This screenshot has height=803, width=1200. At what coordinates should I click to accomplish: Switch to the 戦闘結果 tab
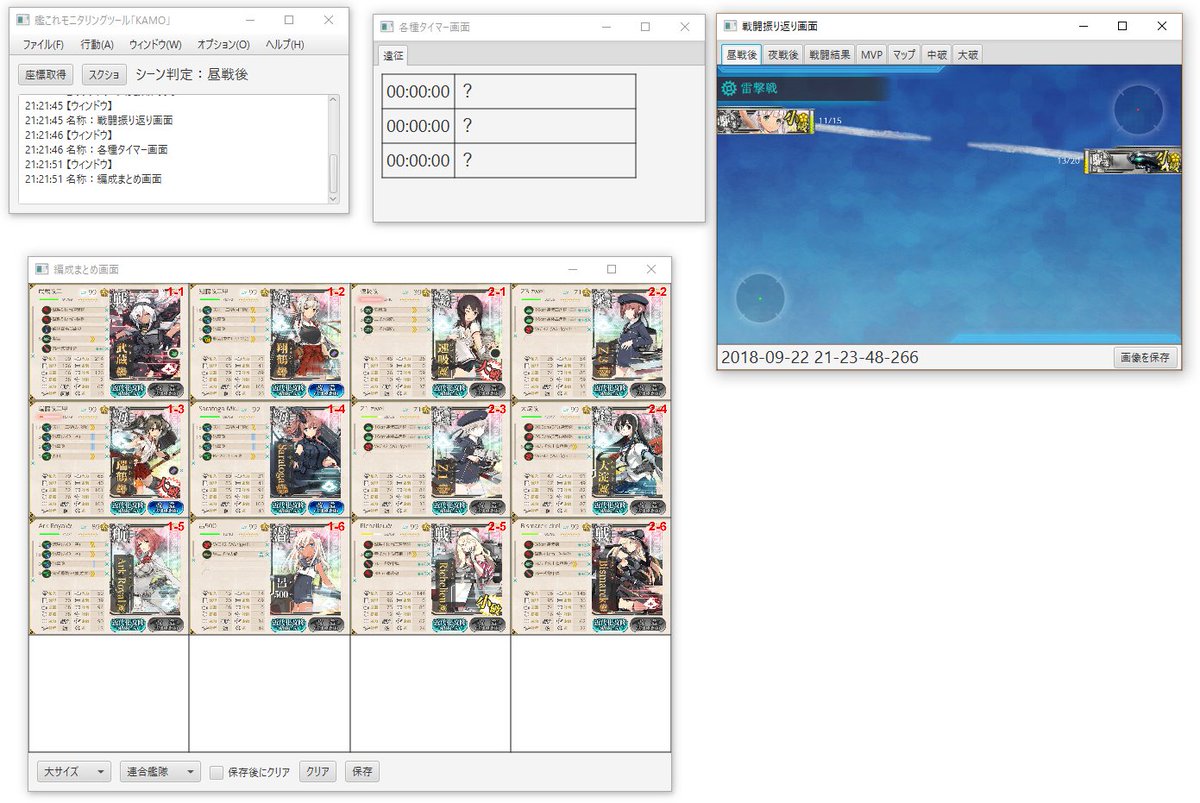(x=829, y=54)
